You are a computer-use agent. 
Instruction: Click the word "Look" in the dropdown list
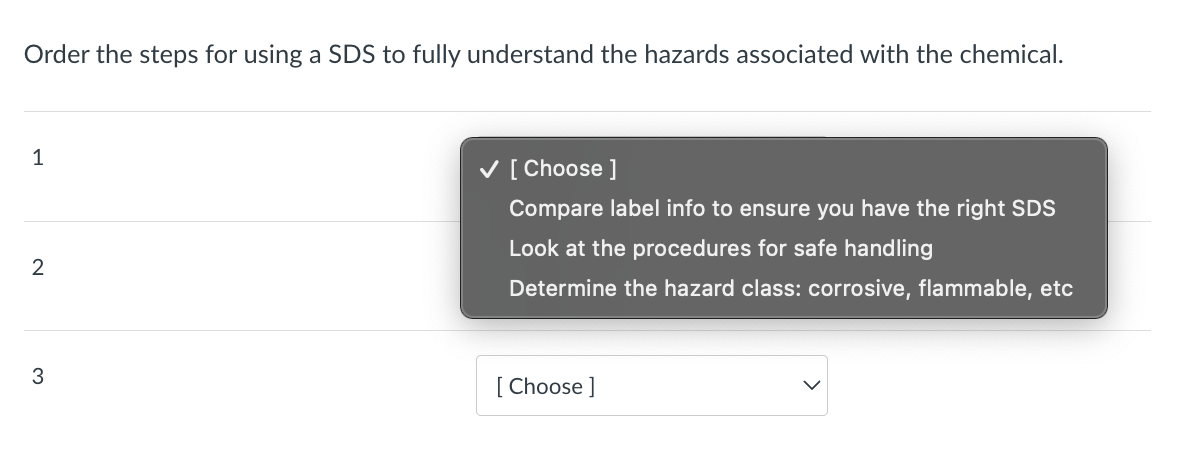click(x=531, y=248)
